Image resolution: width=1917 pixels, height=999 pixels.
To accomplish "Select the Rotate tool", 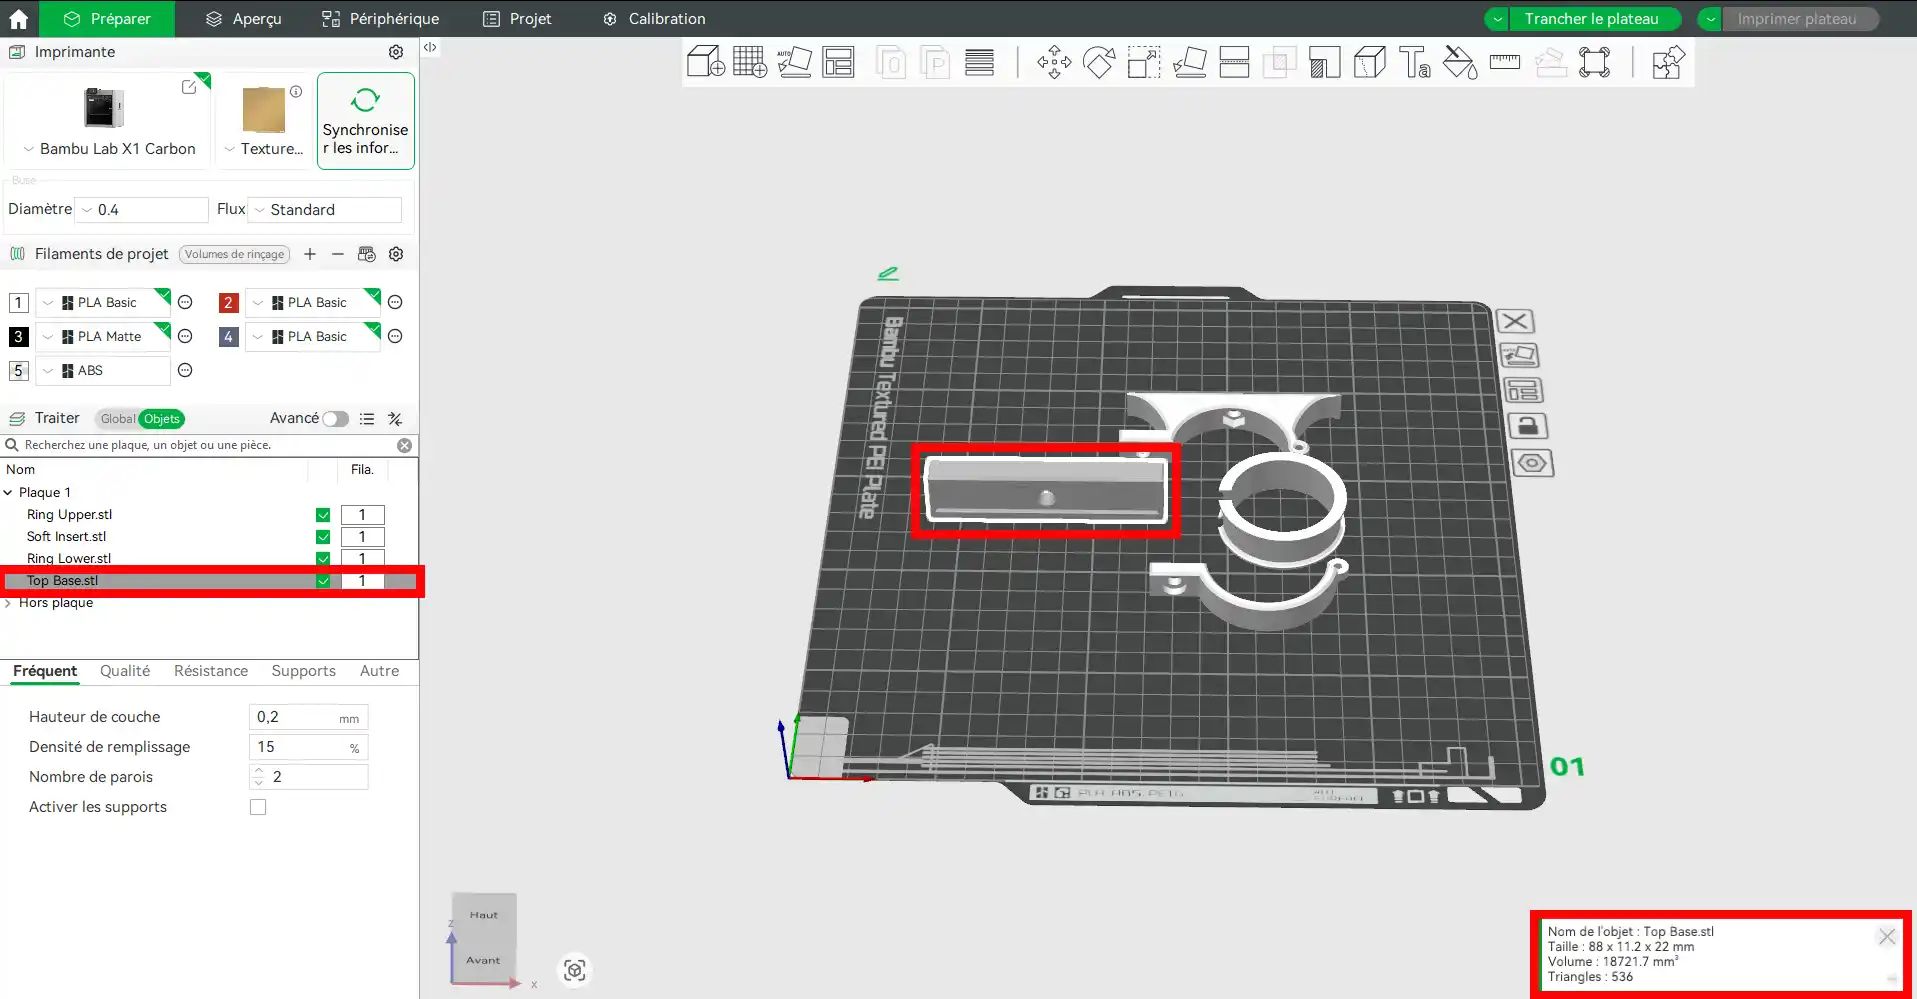I will pos(1099,63).
